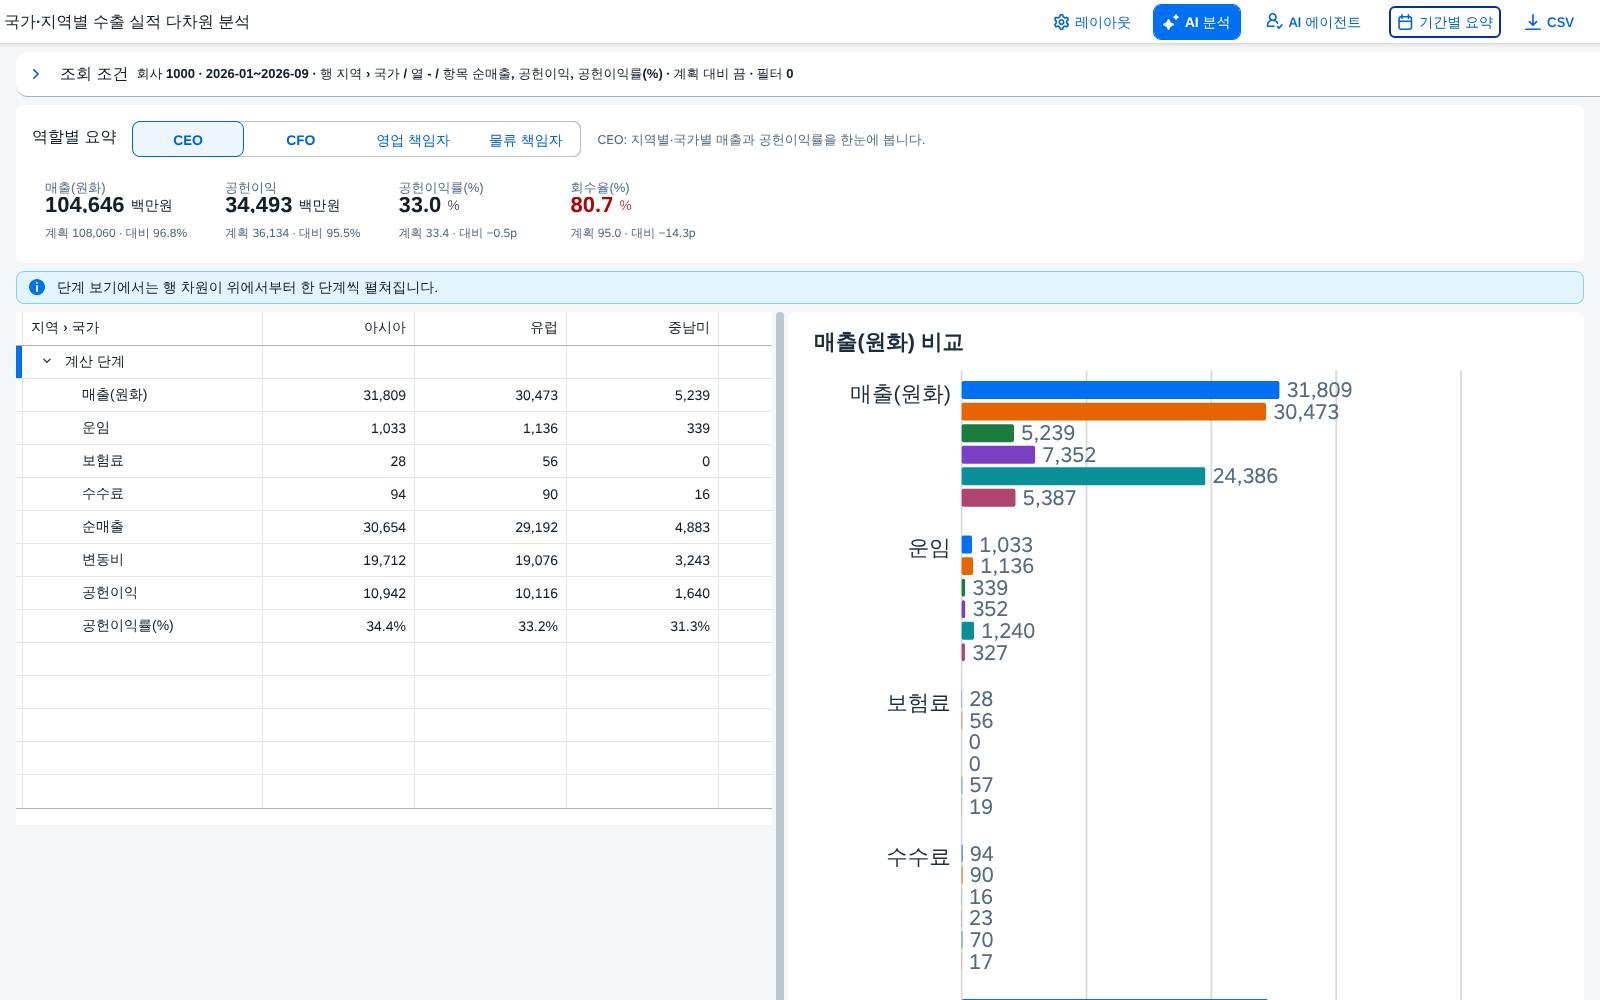Switch to the CFO role tab
This screenshot has height=1000, width=1600.
(x=301, y=140)
